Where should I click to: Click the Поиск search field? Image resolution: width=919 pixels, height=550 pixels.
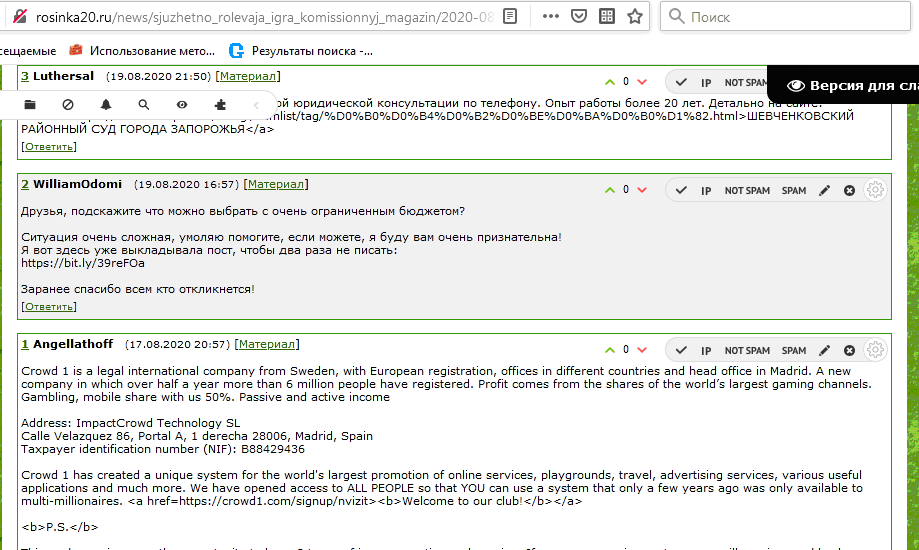click(x=785, y=16)
